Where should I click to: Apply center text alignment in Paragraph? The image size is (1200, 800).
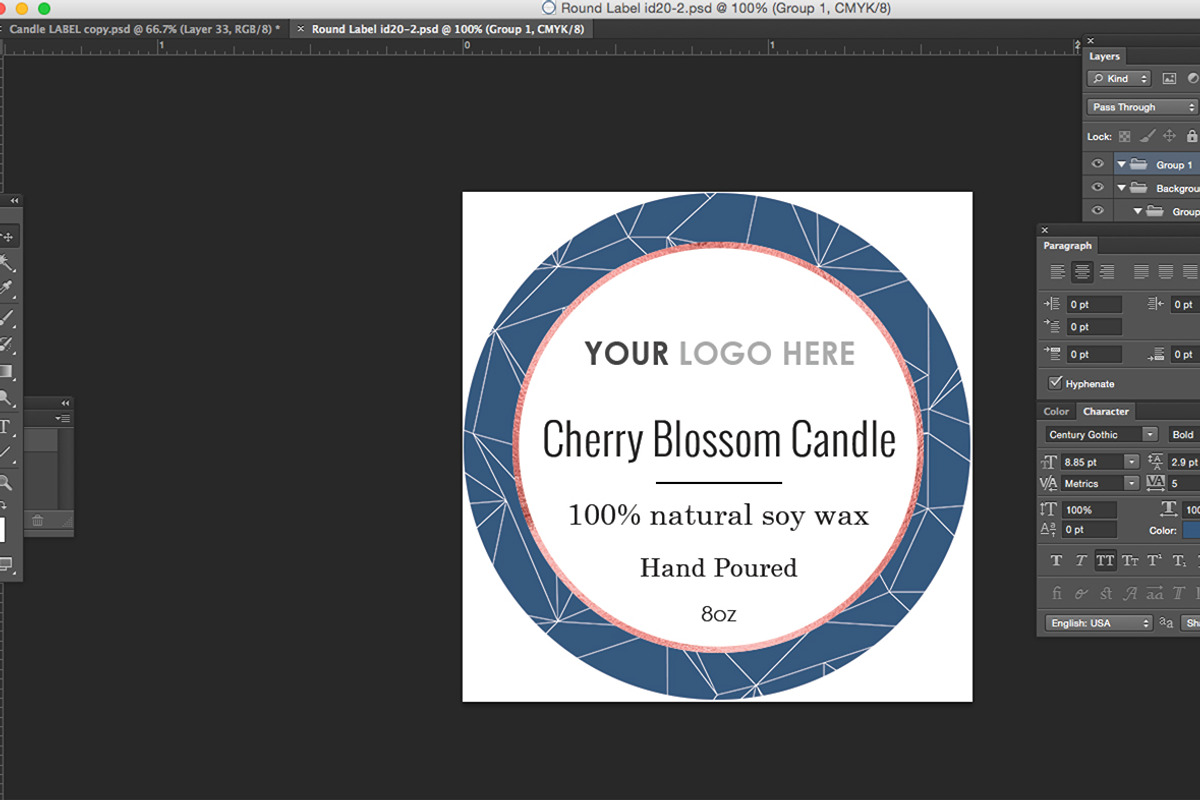click(1081, 272)
